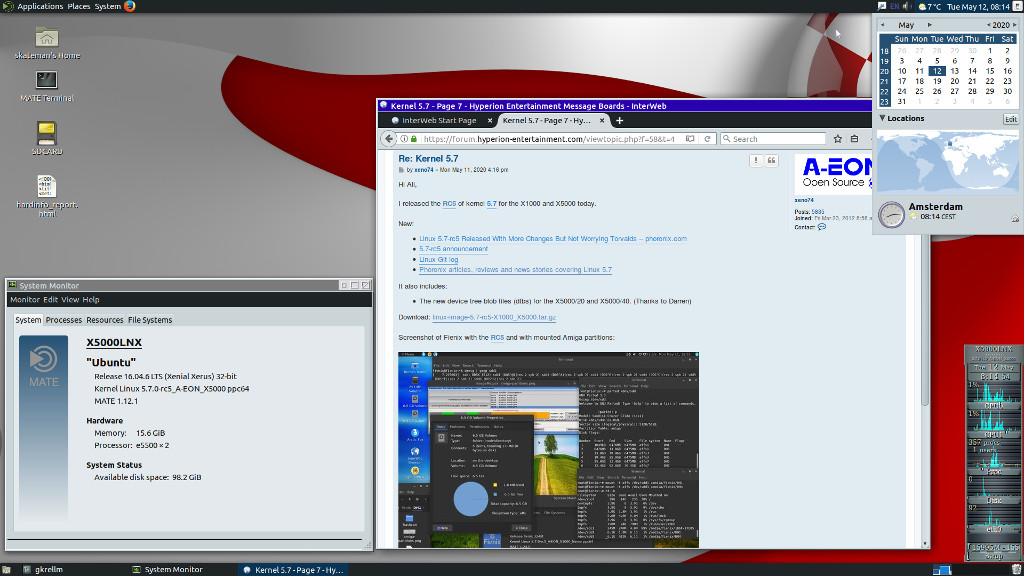Click the browser Search box
Screen dimensions: 1024x576
(773, 139)
